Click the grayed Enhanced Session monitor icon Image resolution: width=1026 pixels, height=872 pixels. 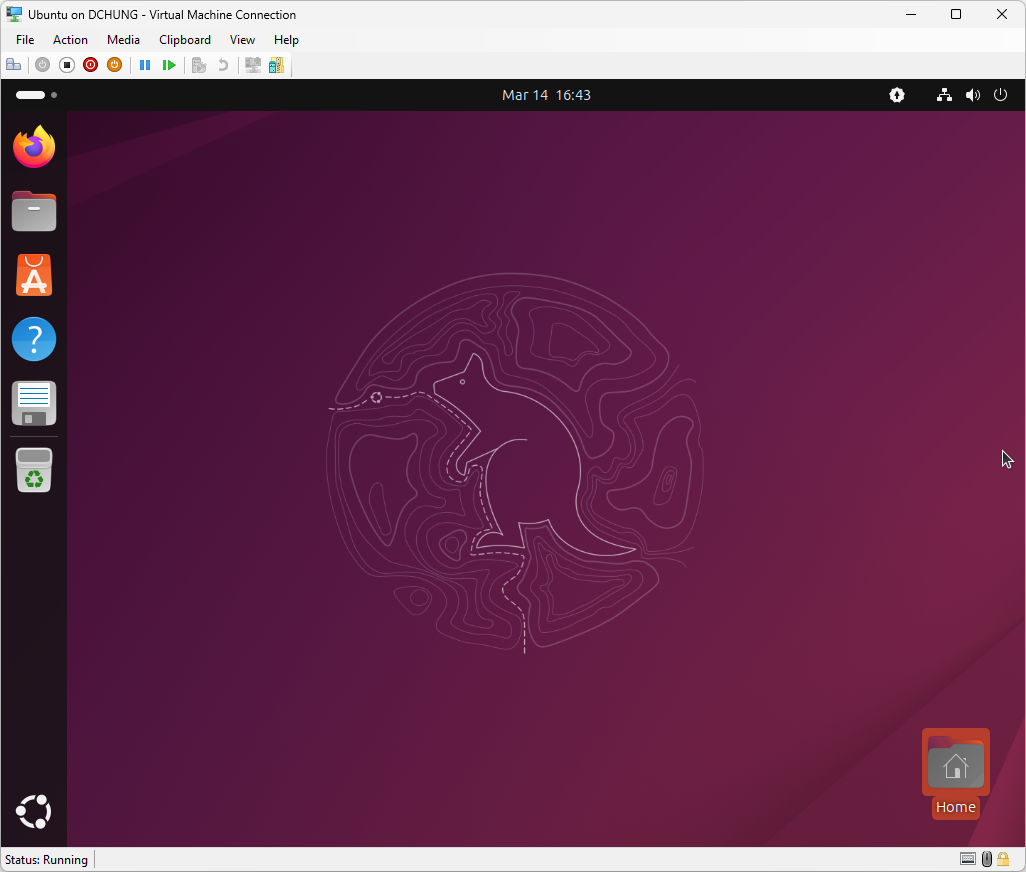(253, 65)
